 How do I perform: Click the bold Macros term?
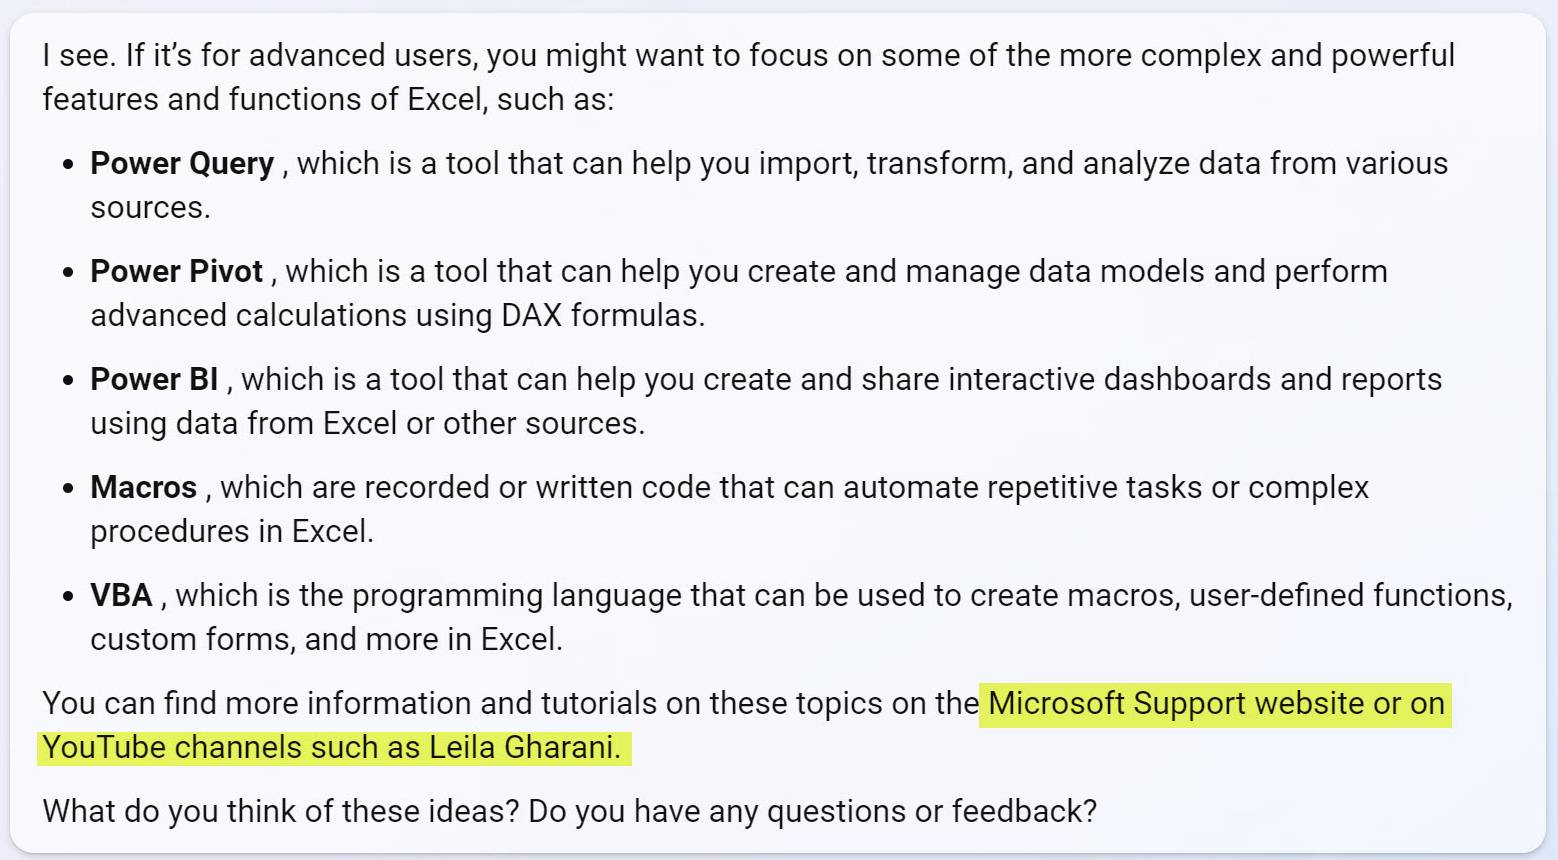click(143, 487)
